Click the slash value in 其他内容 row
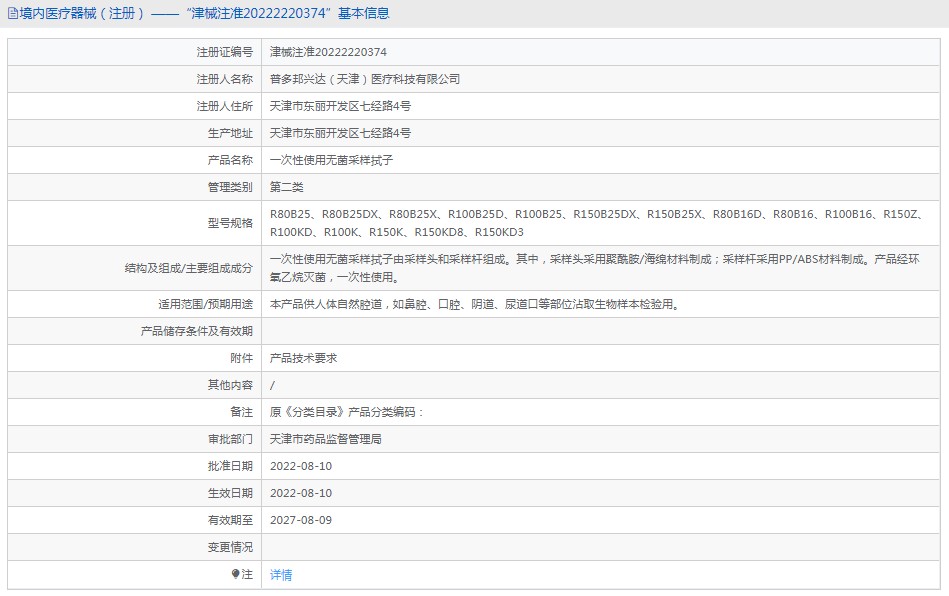This screenshot has width=949, height=596. (x=272, y=385)
